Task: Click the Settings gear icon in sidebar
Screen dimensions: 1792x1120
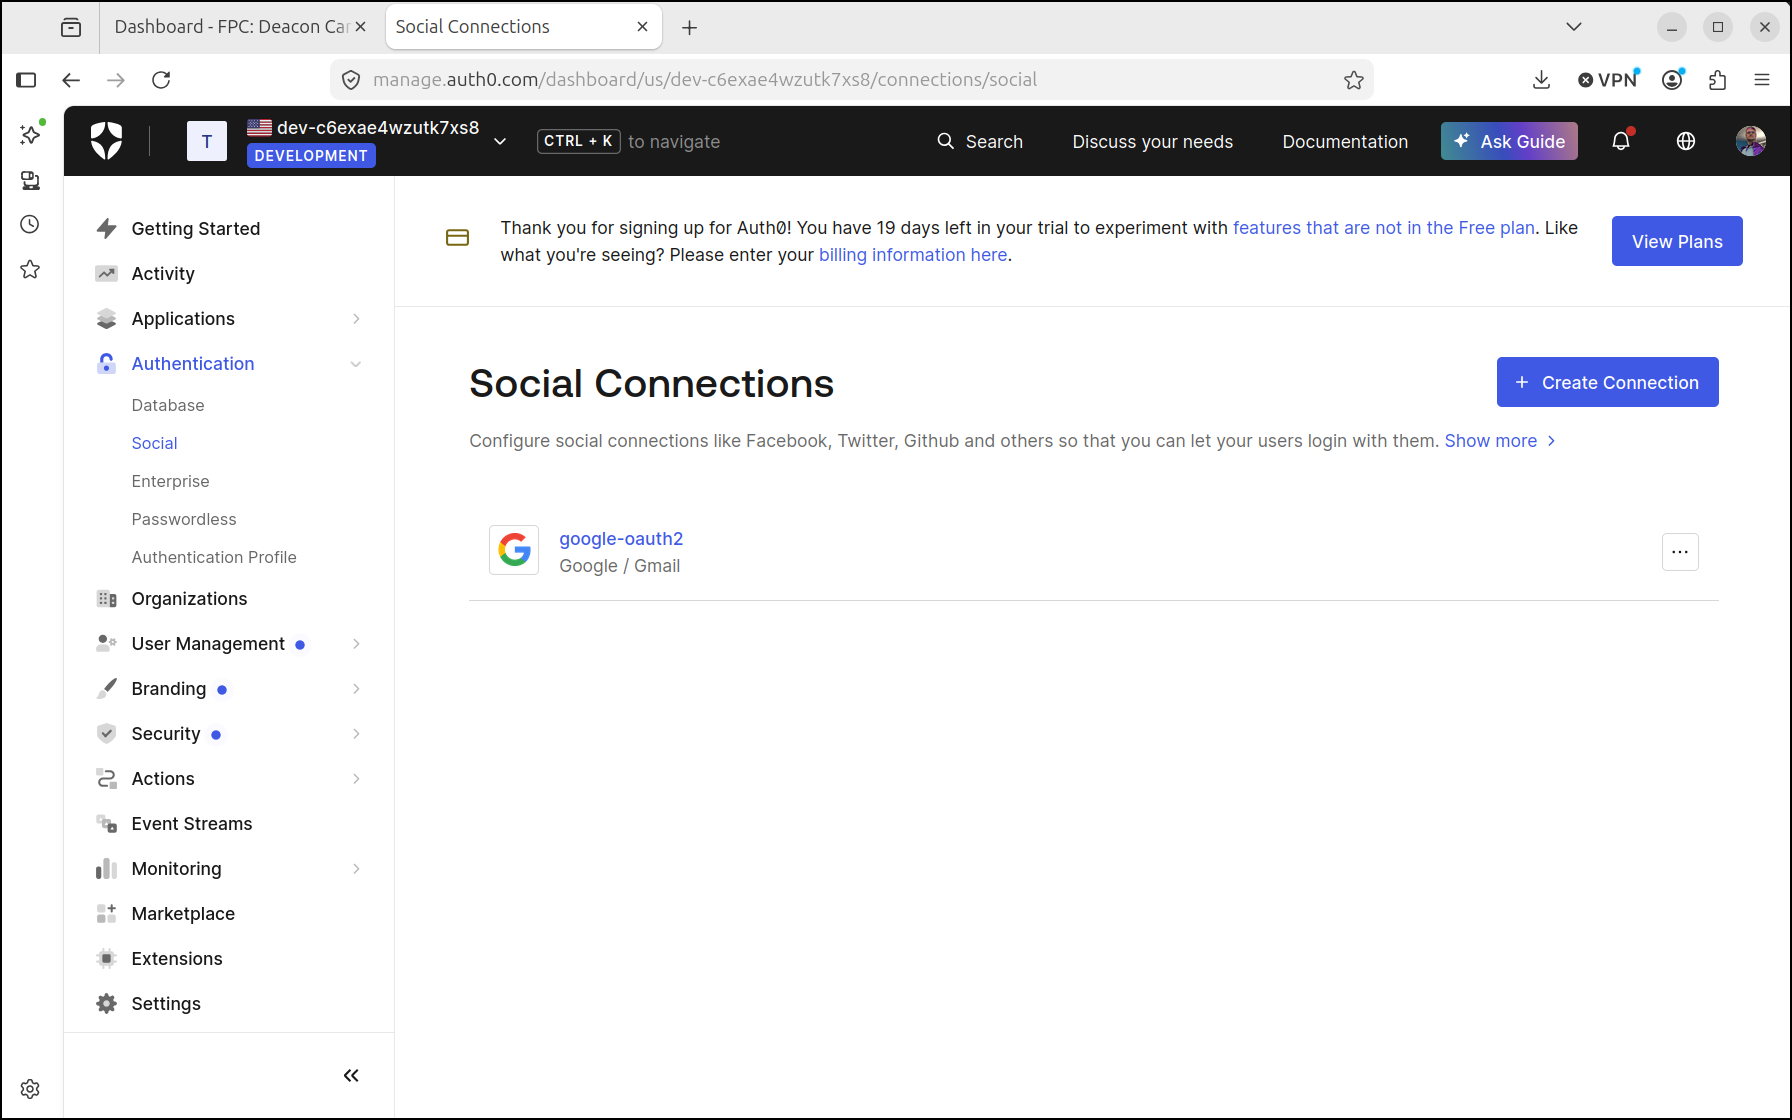Action: (107, 1004)
